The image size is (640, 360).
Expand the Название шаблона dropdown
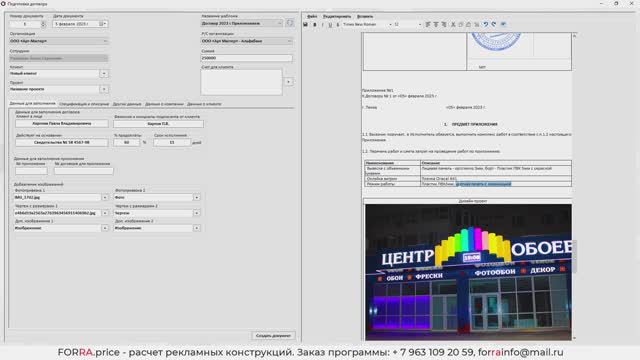[x=242, y=23]
